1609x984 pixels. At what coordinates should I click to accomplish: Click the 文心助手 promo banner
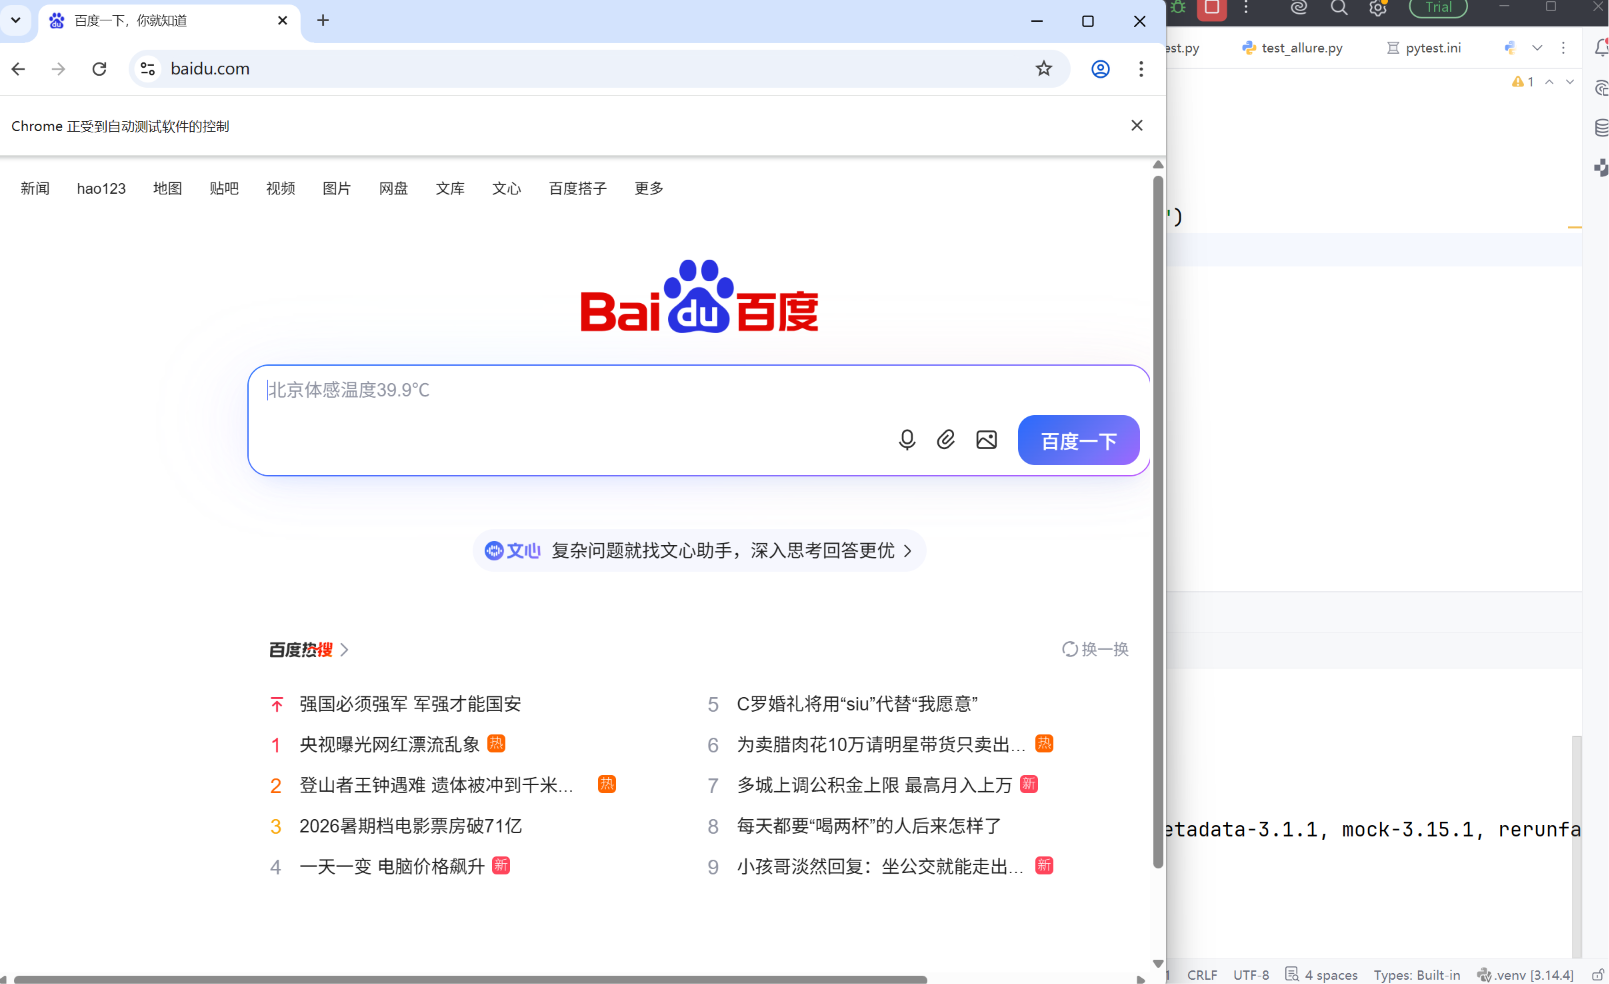699,550
